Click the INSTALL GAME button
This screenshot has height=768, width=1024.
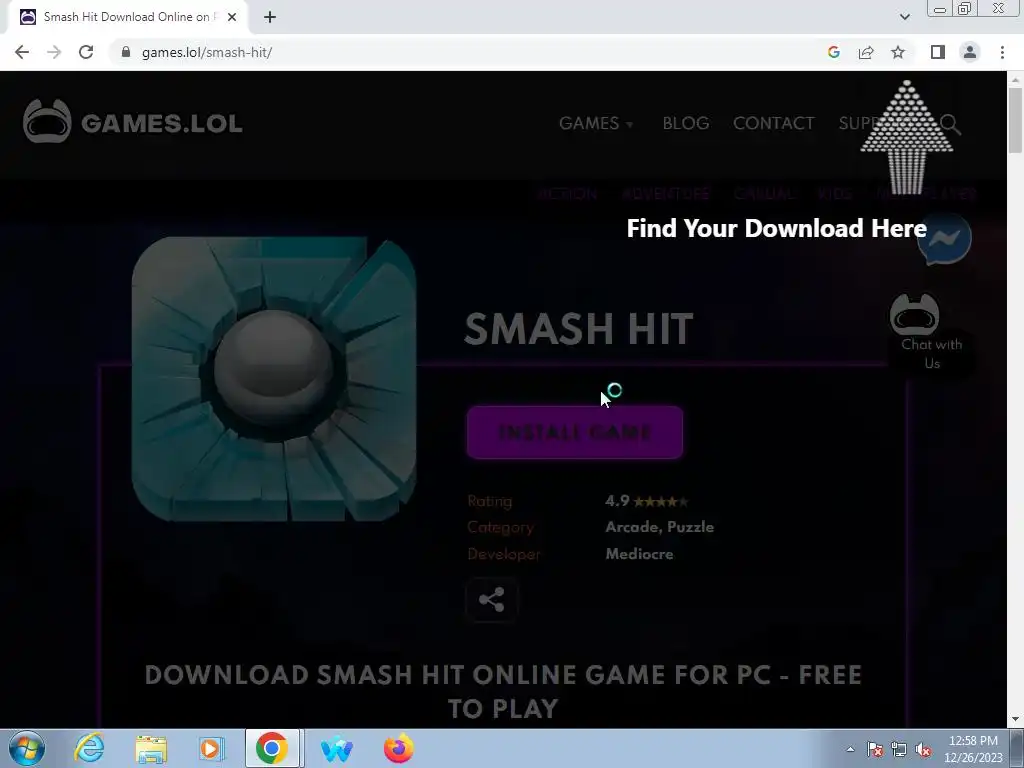(575, 432)
